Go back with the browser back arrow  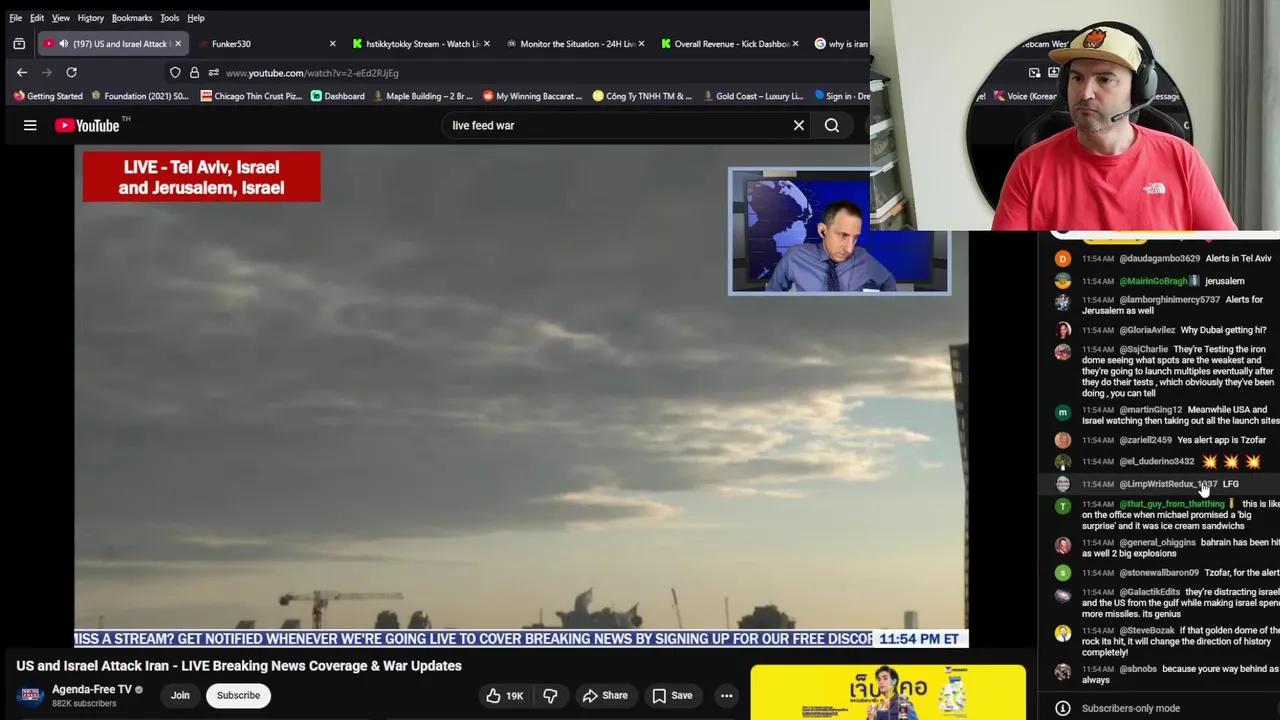pyautogui.click(x=22, y=72)
